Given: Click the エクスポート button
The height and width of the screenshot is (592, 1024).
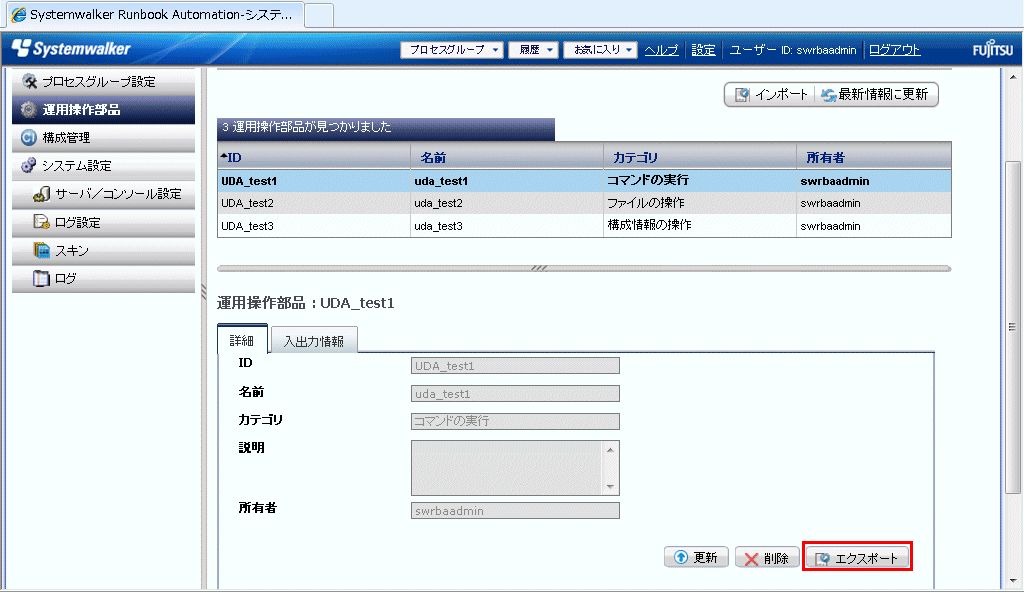Looking at the screenshot, I should pos(857,558).
